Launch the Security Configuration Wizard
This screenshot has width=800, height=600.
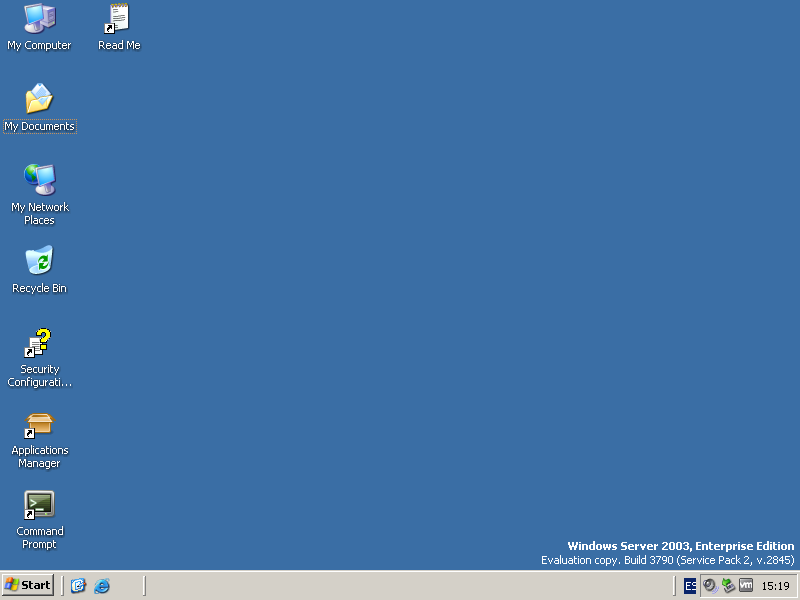(40, 343)
